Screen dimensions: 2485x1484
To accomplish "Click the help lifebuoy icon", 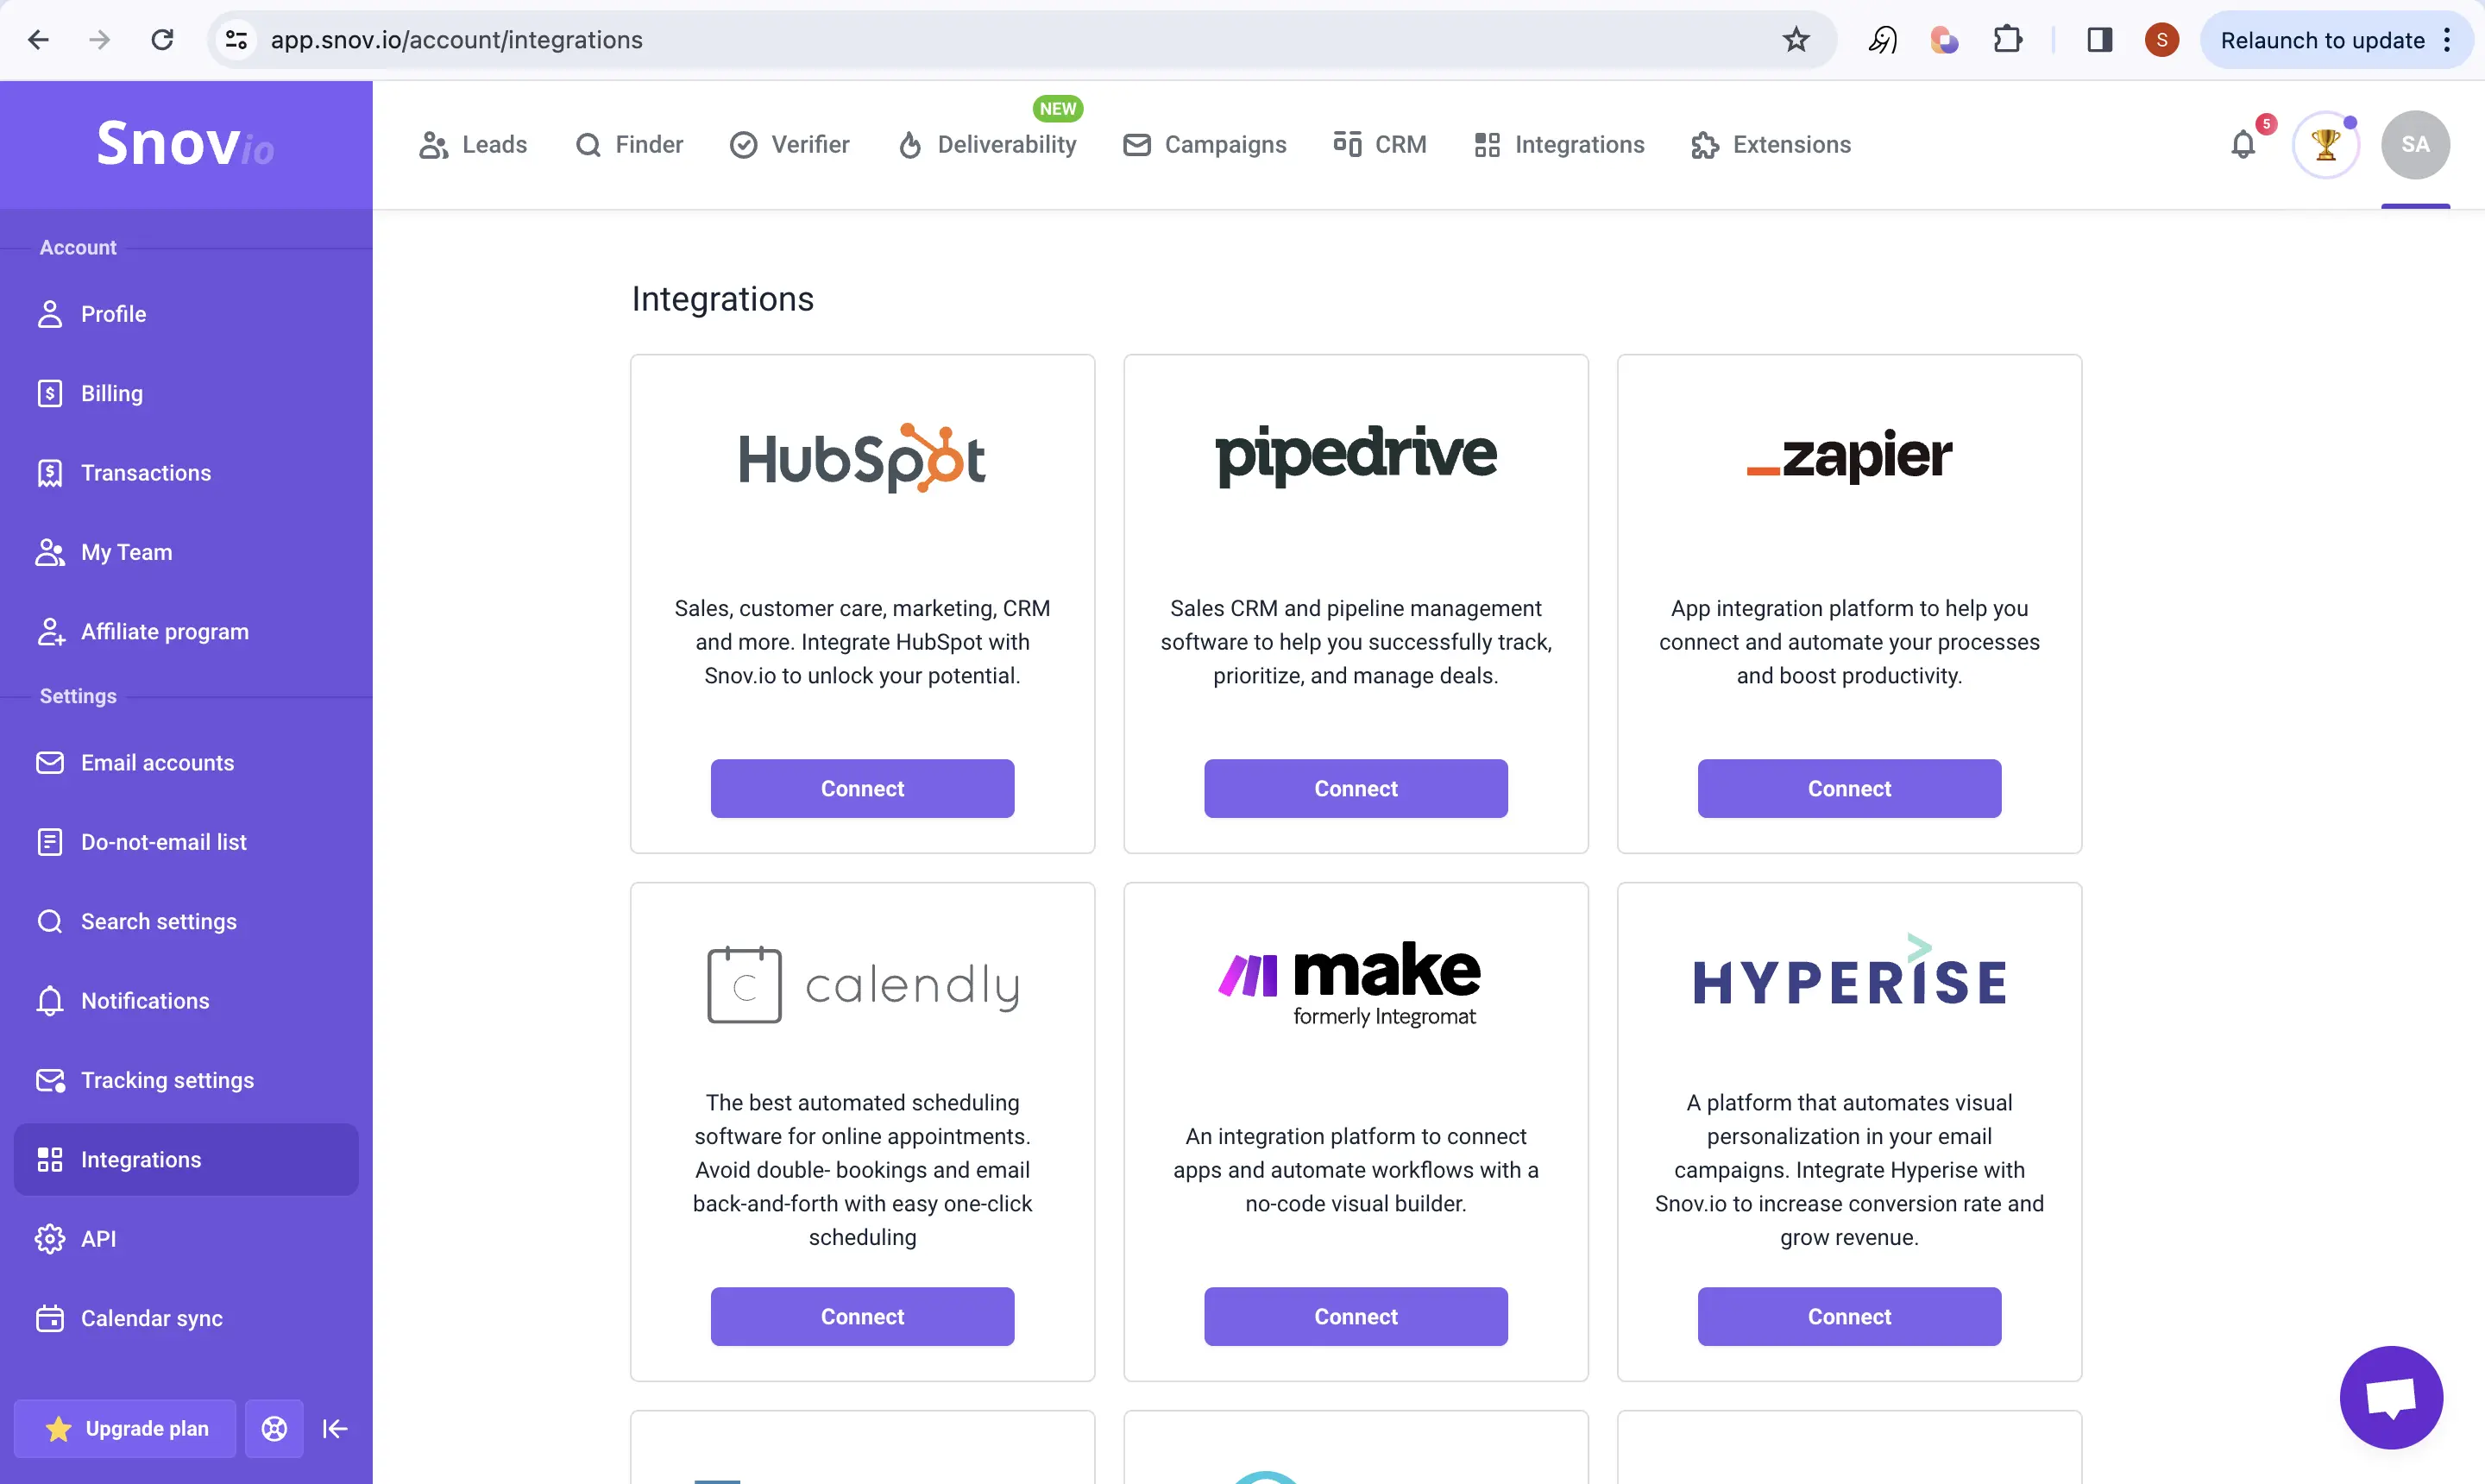I will pos(274,1428).
